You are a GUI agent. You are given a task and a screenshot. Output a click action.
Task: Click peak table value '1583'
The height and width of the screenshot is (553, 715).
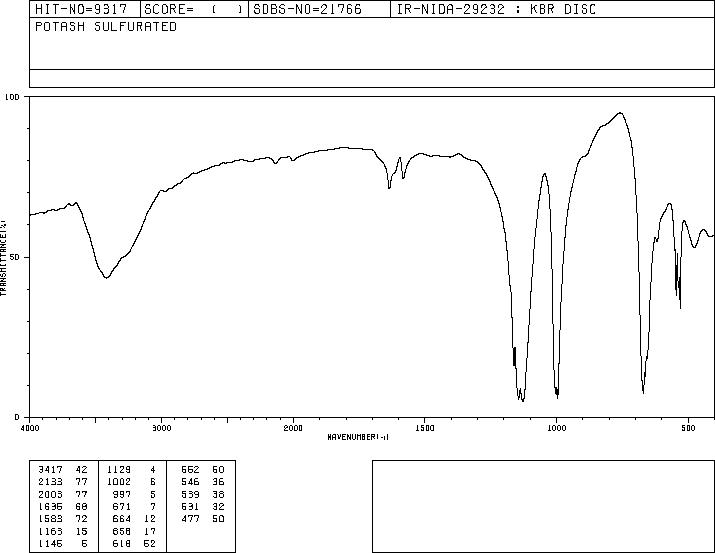click(x=50, y=519)
